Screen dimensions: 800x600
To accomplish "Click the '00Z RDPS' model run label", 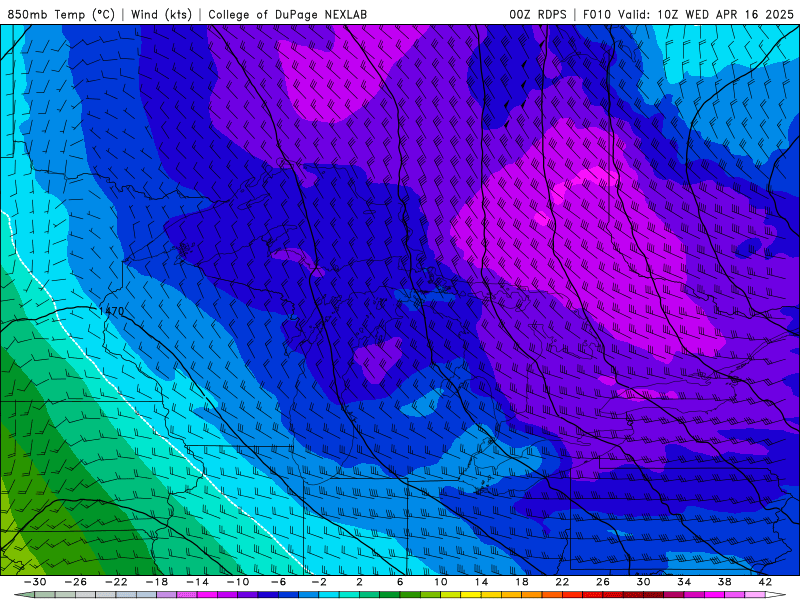I will (x=538, y=14).
